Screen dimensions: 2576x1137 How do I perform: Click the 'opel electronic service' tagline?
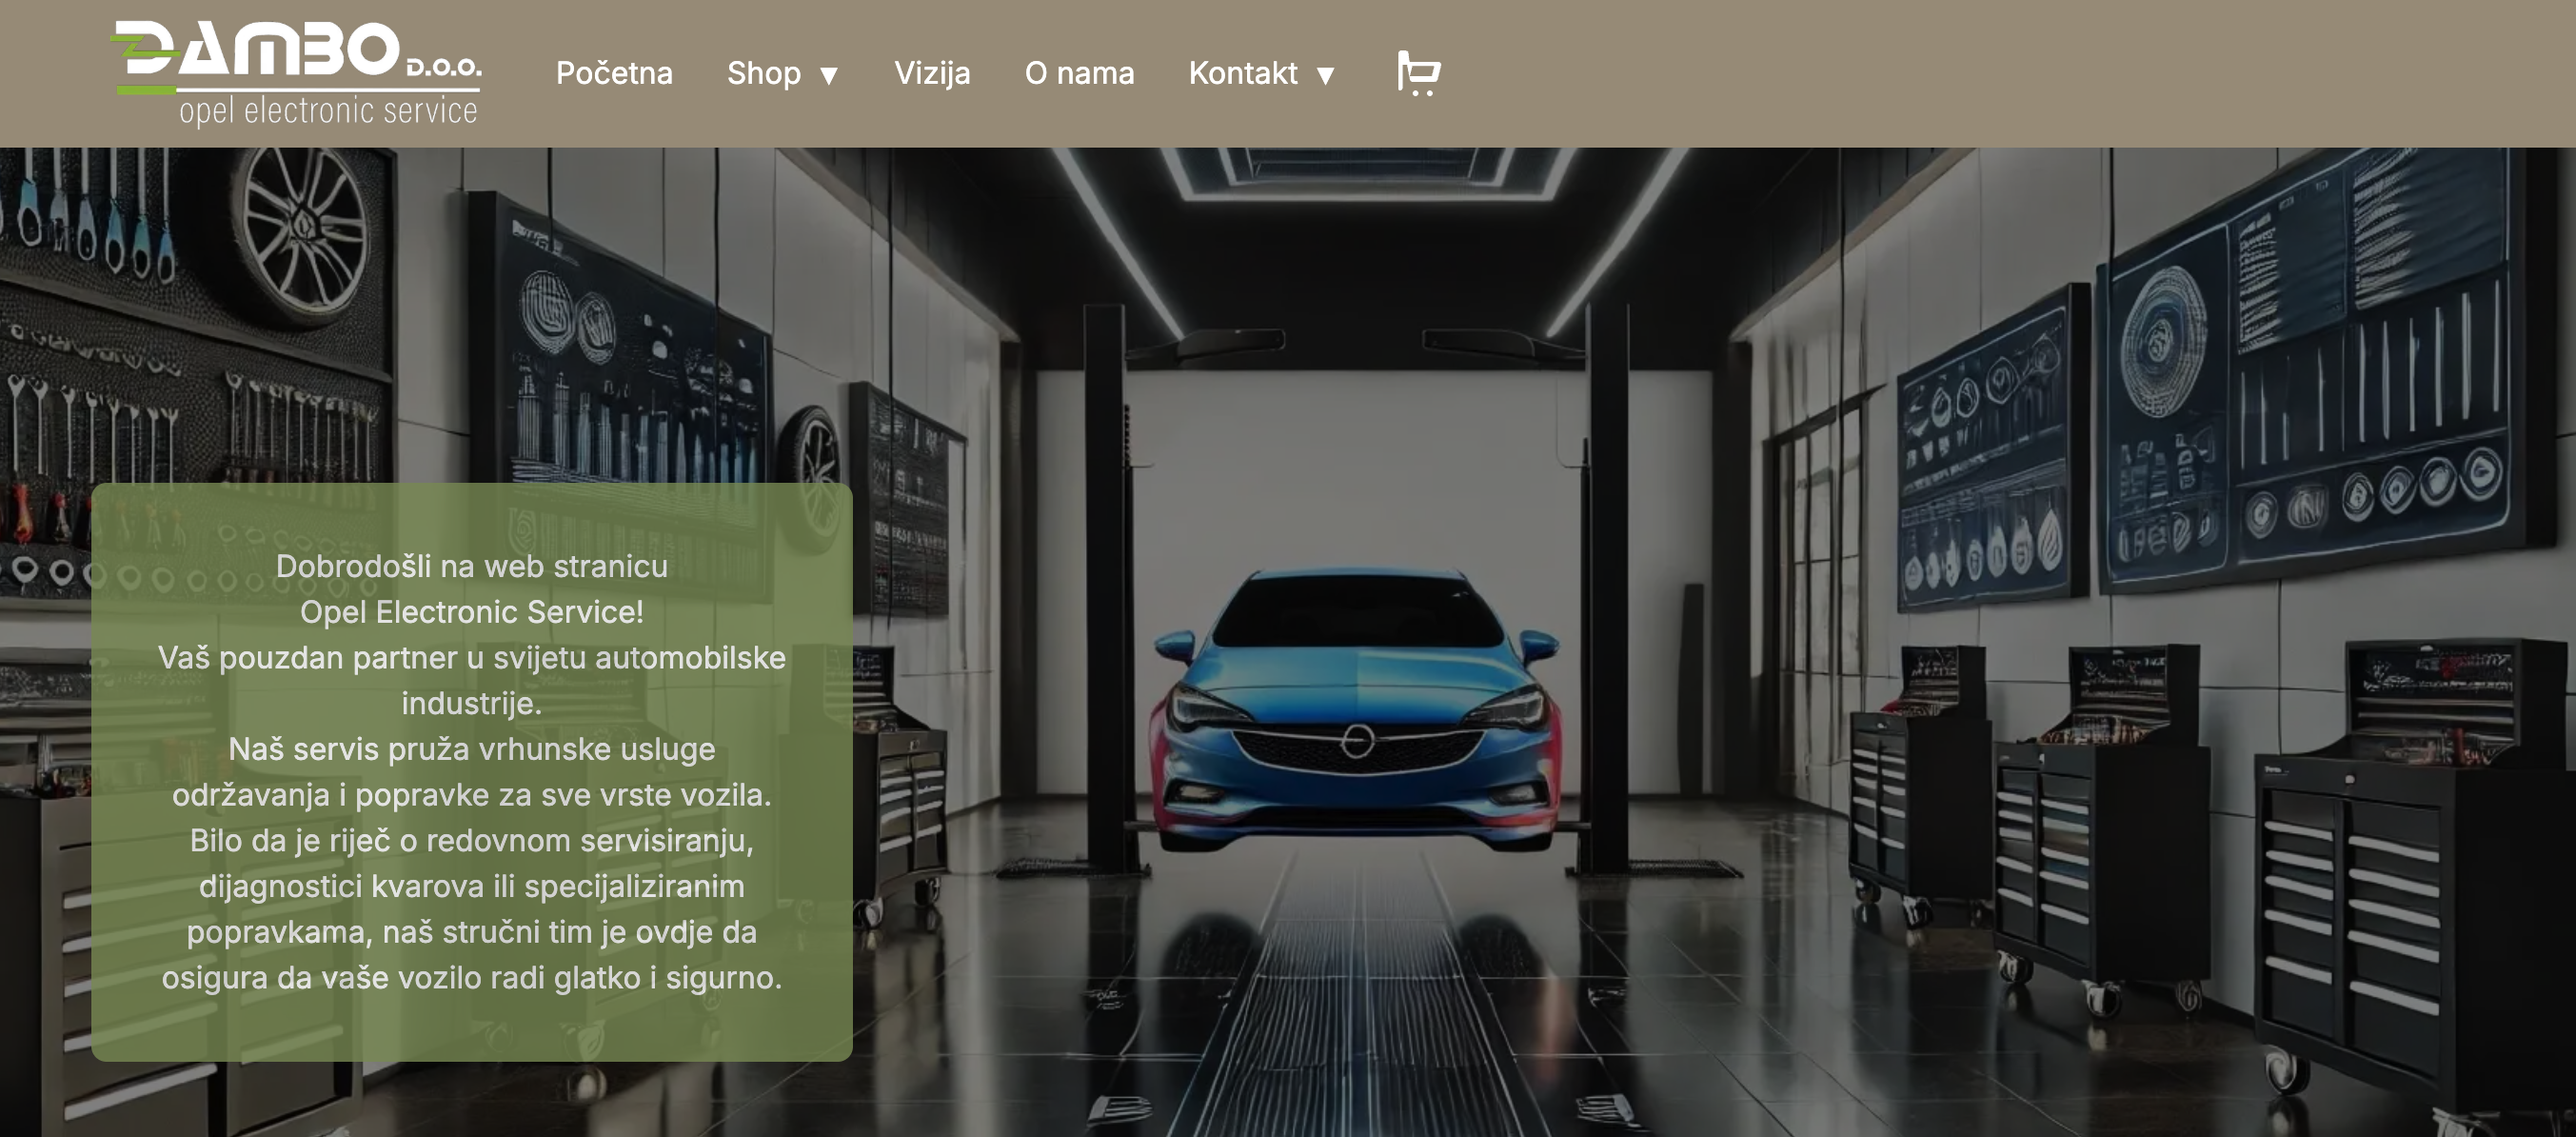click(x=328, y=110)
